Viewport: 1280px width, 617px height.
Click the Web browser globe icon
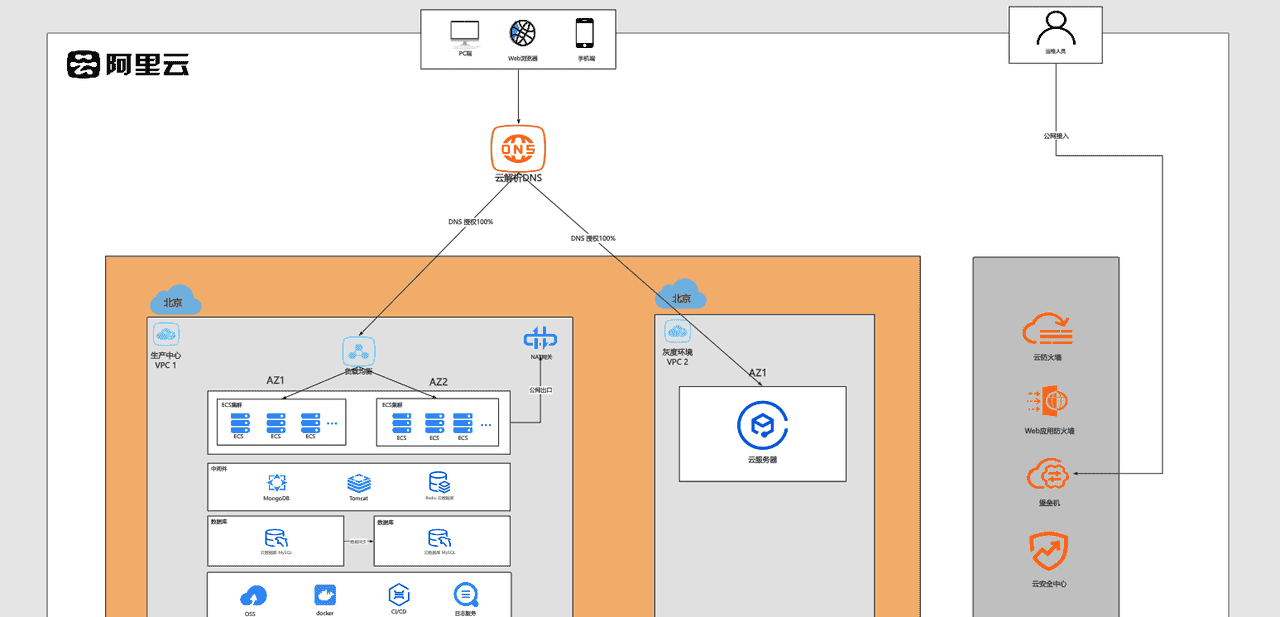pyautogui.click(x=522, y=34)
